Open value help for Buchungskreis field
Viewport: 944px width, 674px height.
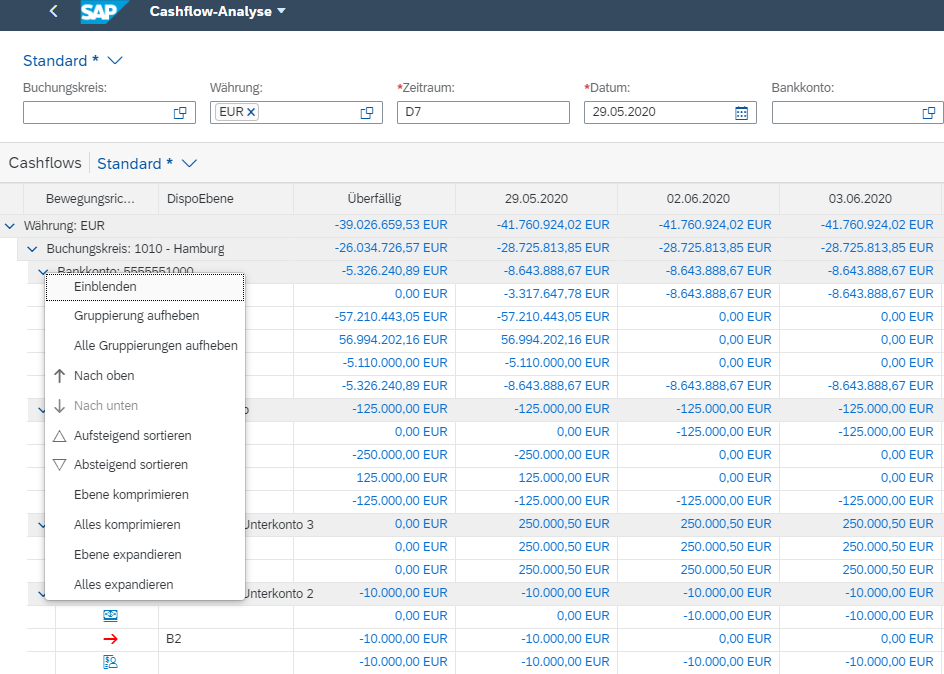pos(180,113)
